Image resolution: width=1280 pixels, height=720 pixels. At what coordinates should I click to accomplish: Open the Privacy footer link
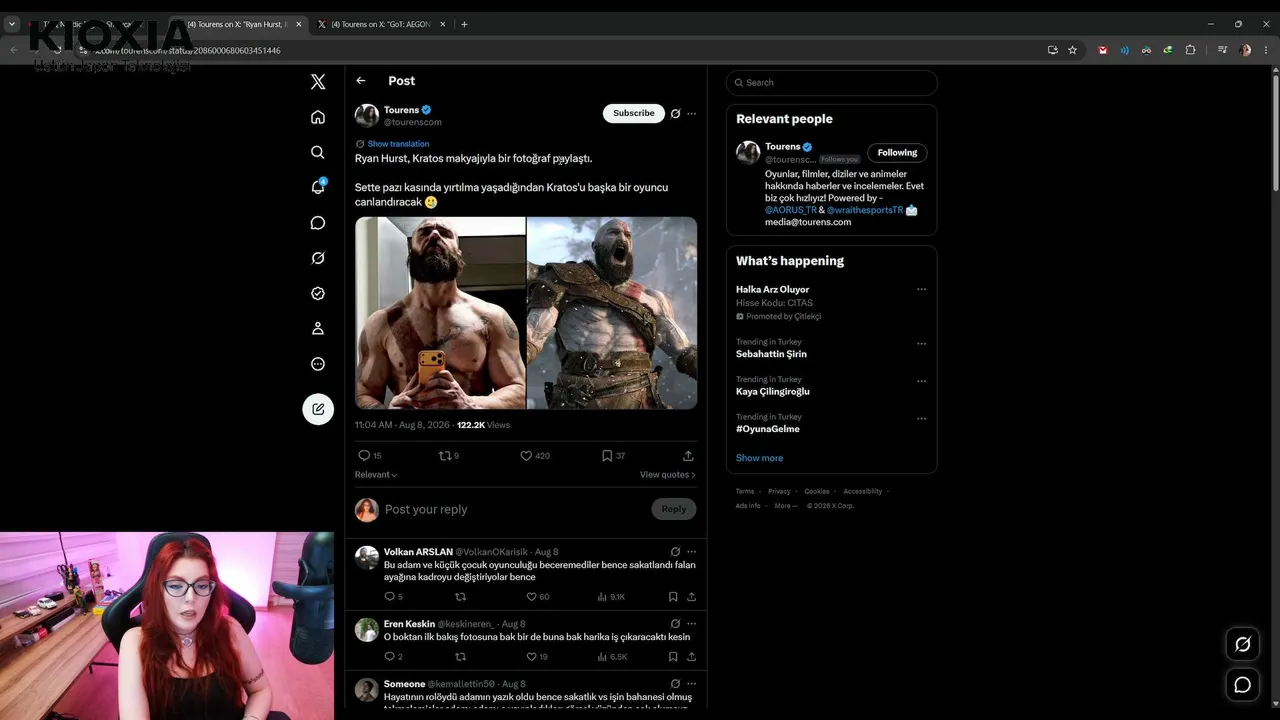[x=779, y=491]
